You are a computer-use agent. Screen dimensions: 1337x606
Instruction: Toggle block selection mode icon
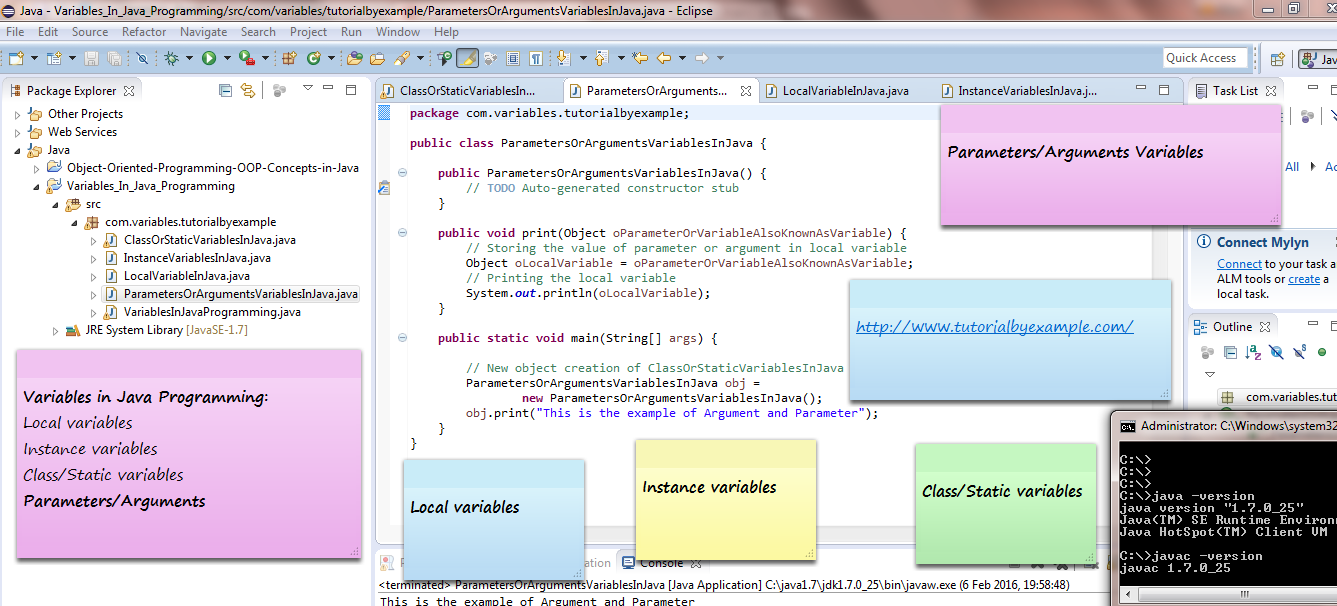(513, 58)
